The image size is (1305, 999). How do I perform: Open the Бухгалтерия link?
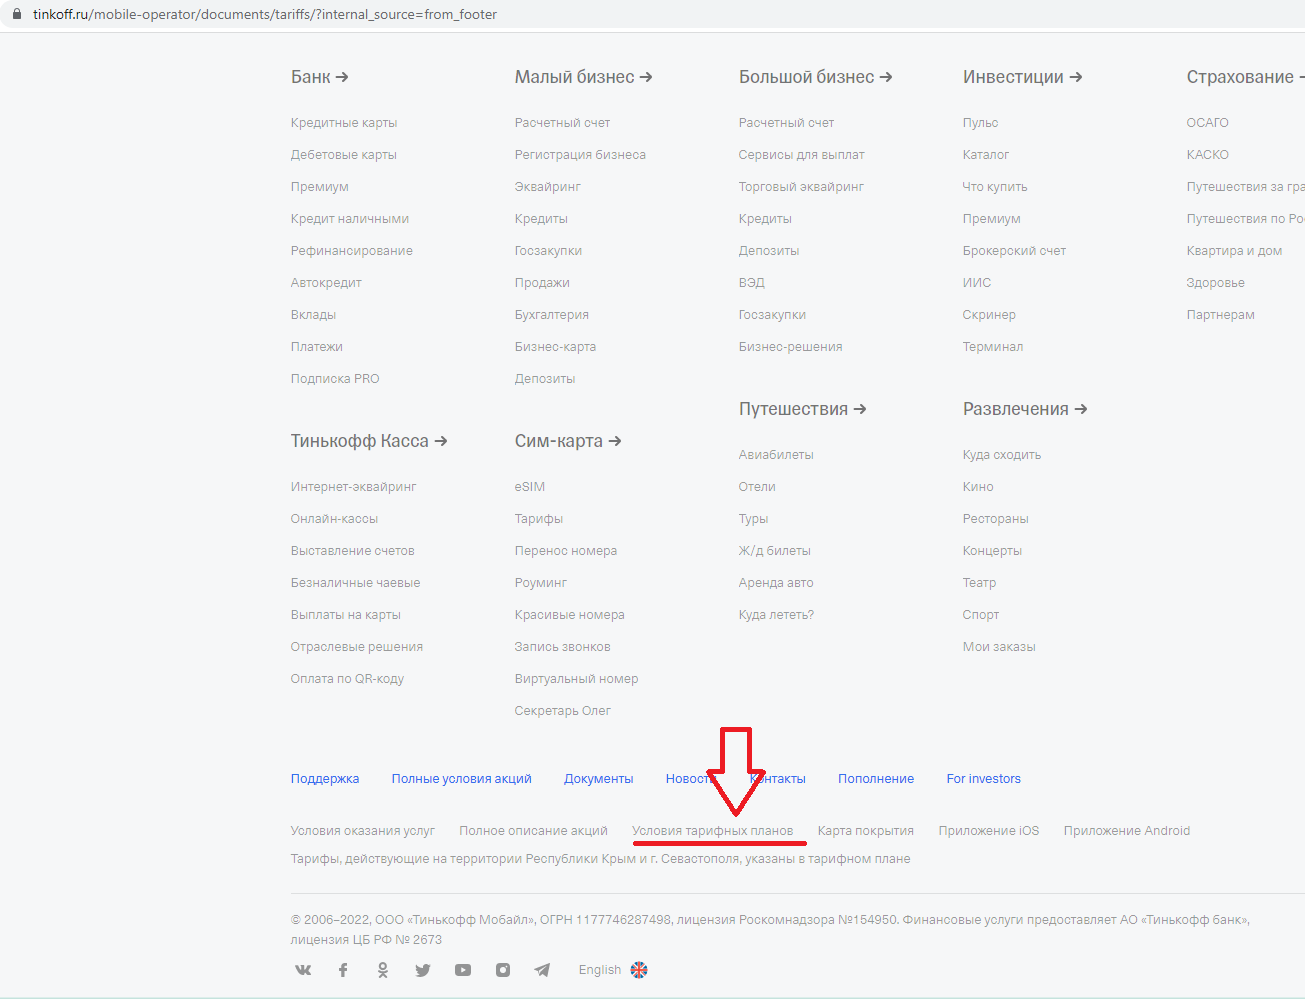coord(552,315)
